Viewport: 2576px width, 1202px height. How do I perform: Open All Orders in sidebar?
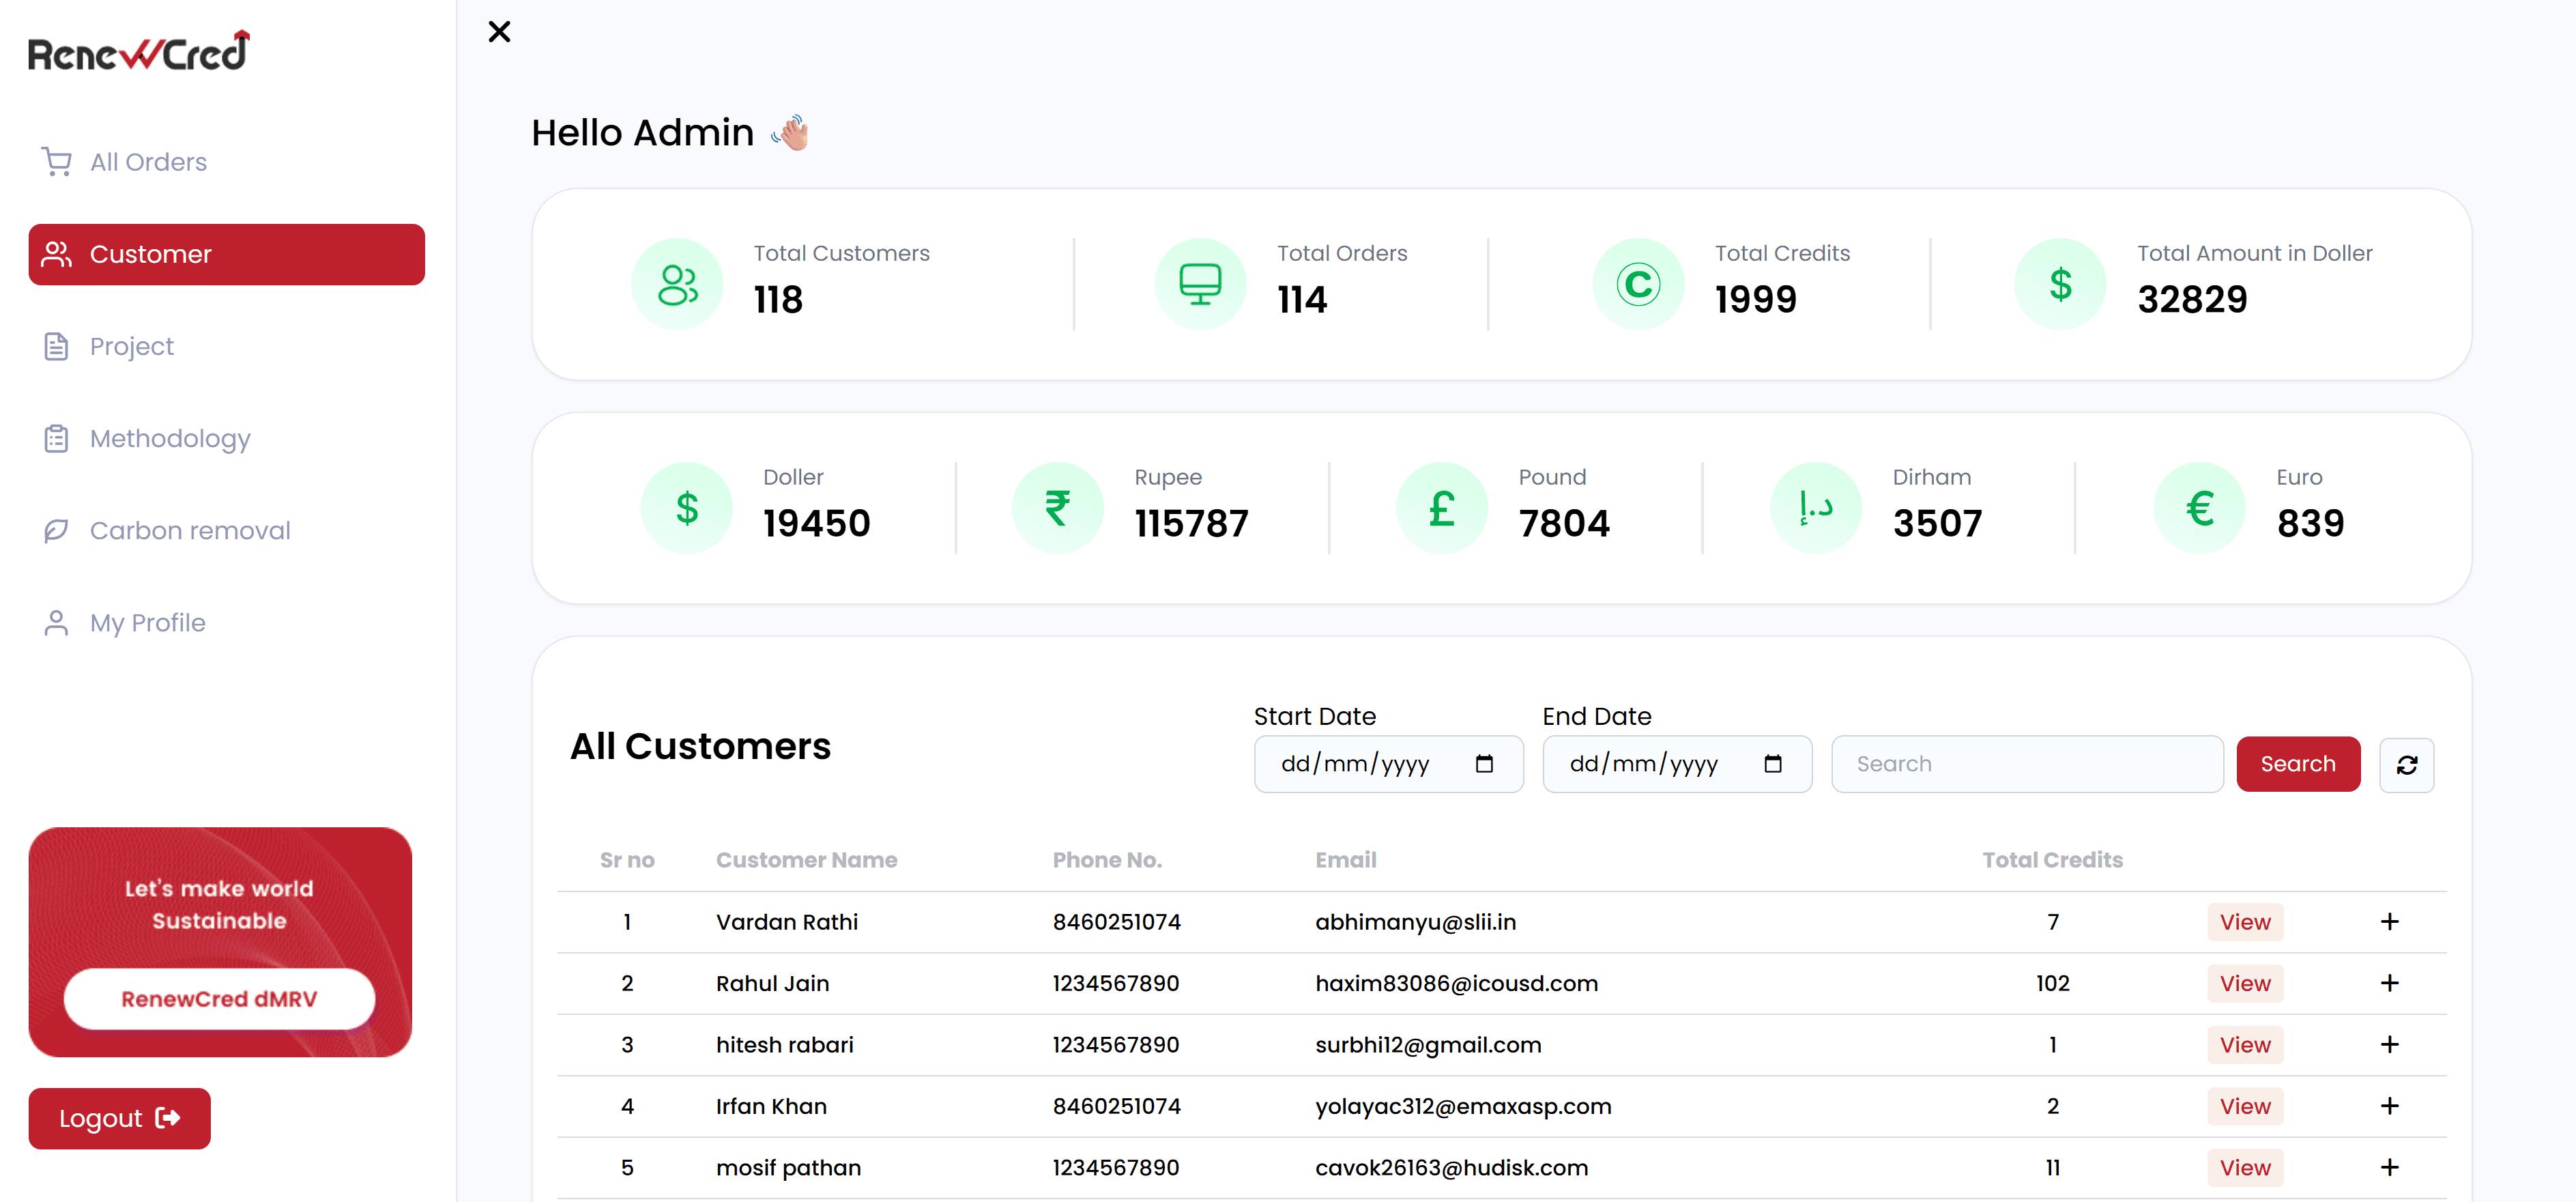148,162
